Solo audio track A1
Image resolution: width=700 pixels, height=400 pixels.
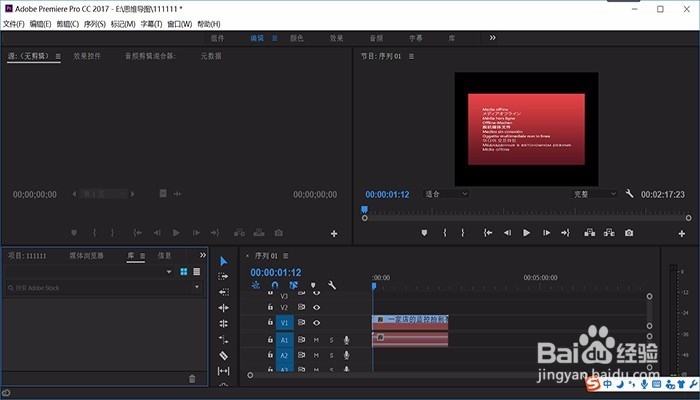pos(331,340)
